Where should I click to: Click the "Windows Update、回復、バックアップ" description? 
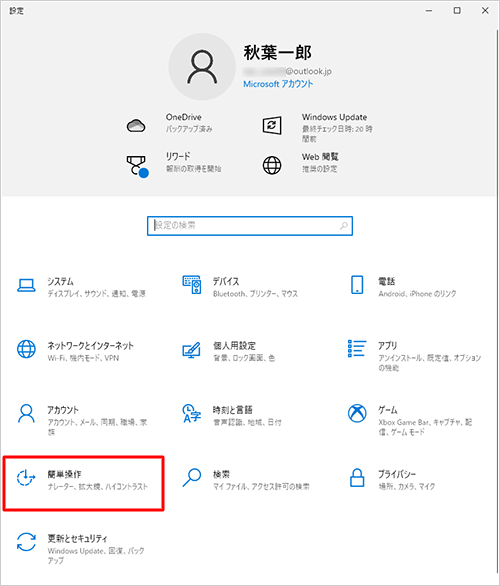pyautogui.click(x=96, y=556)
